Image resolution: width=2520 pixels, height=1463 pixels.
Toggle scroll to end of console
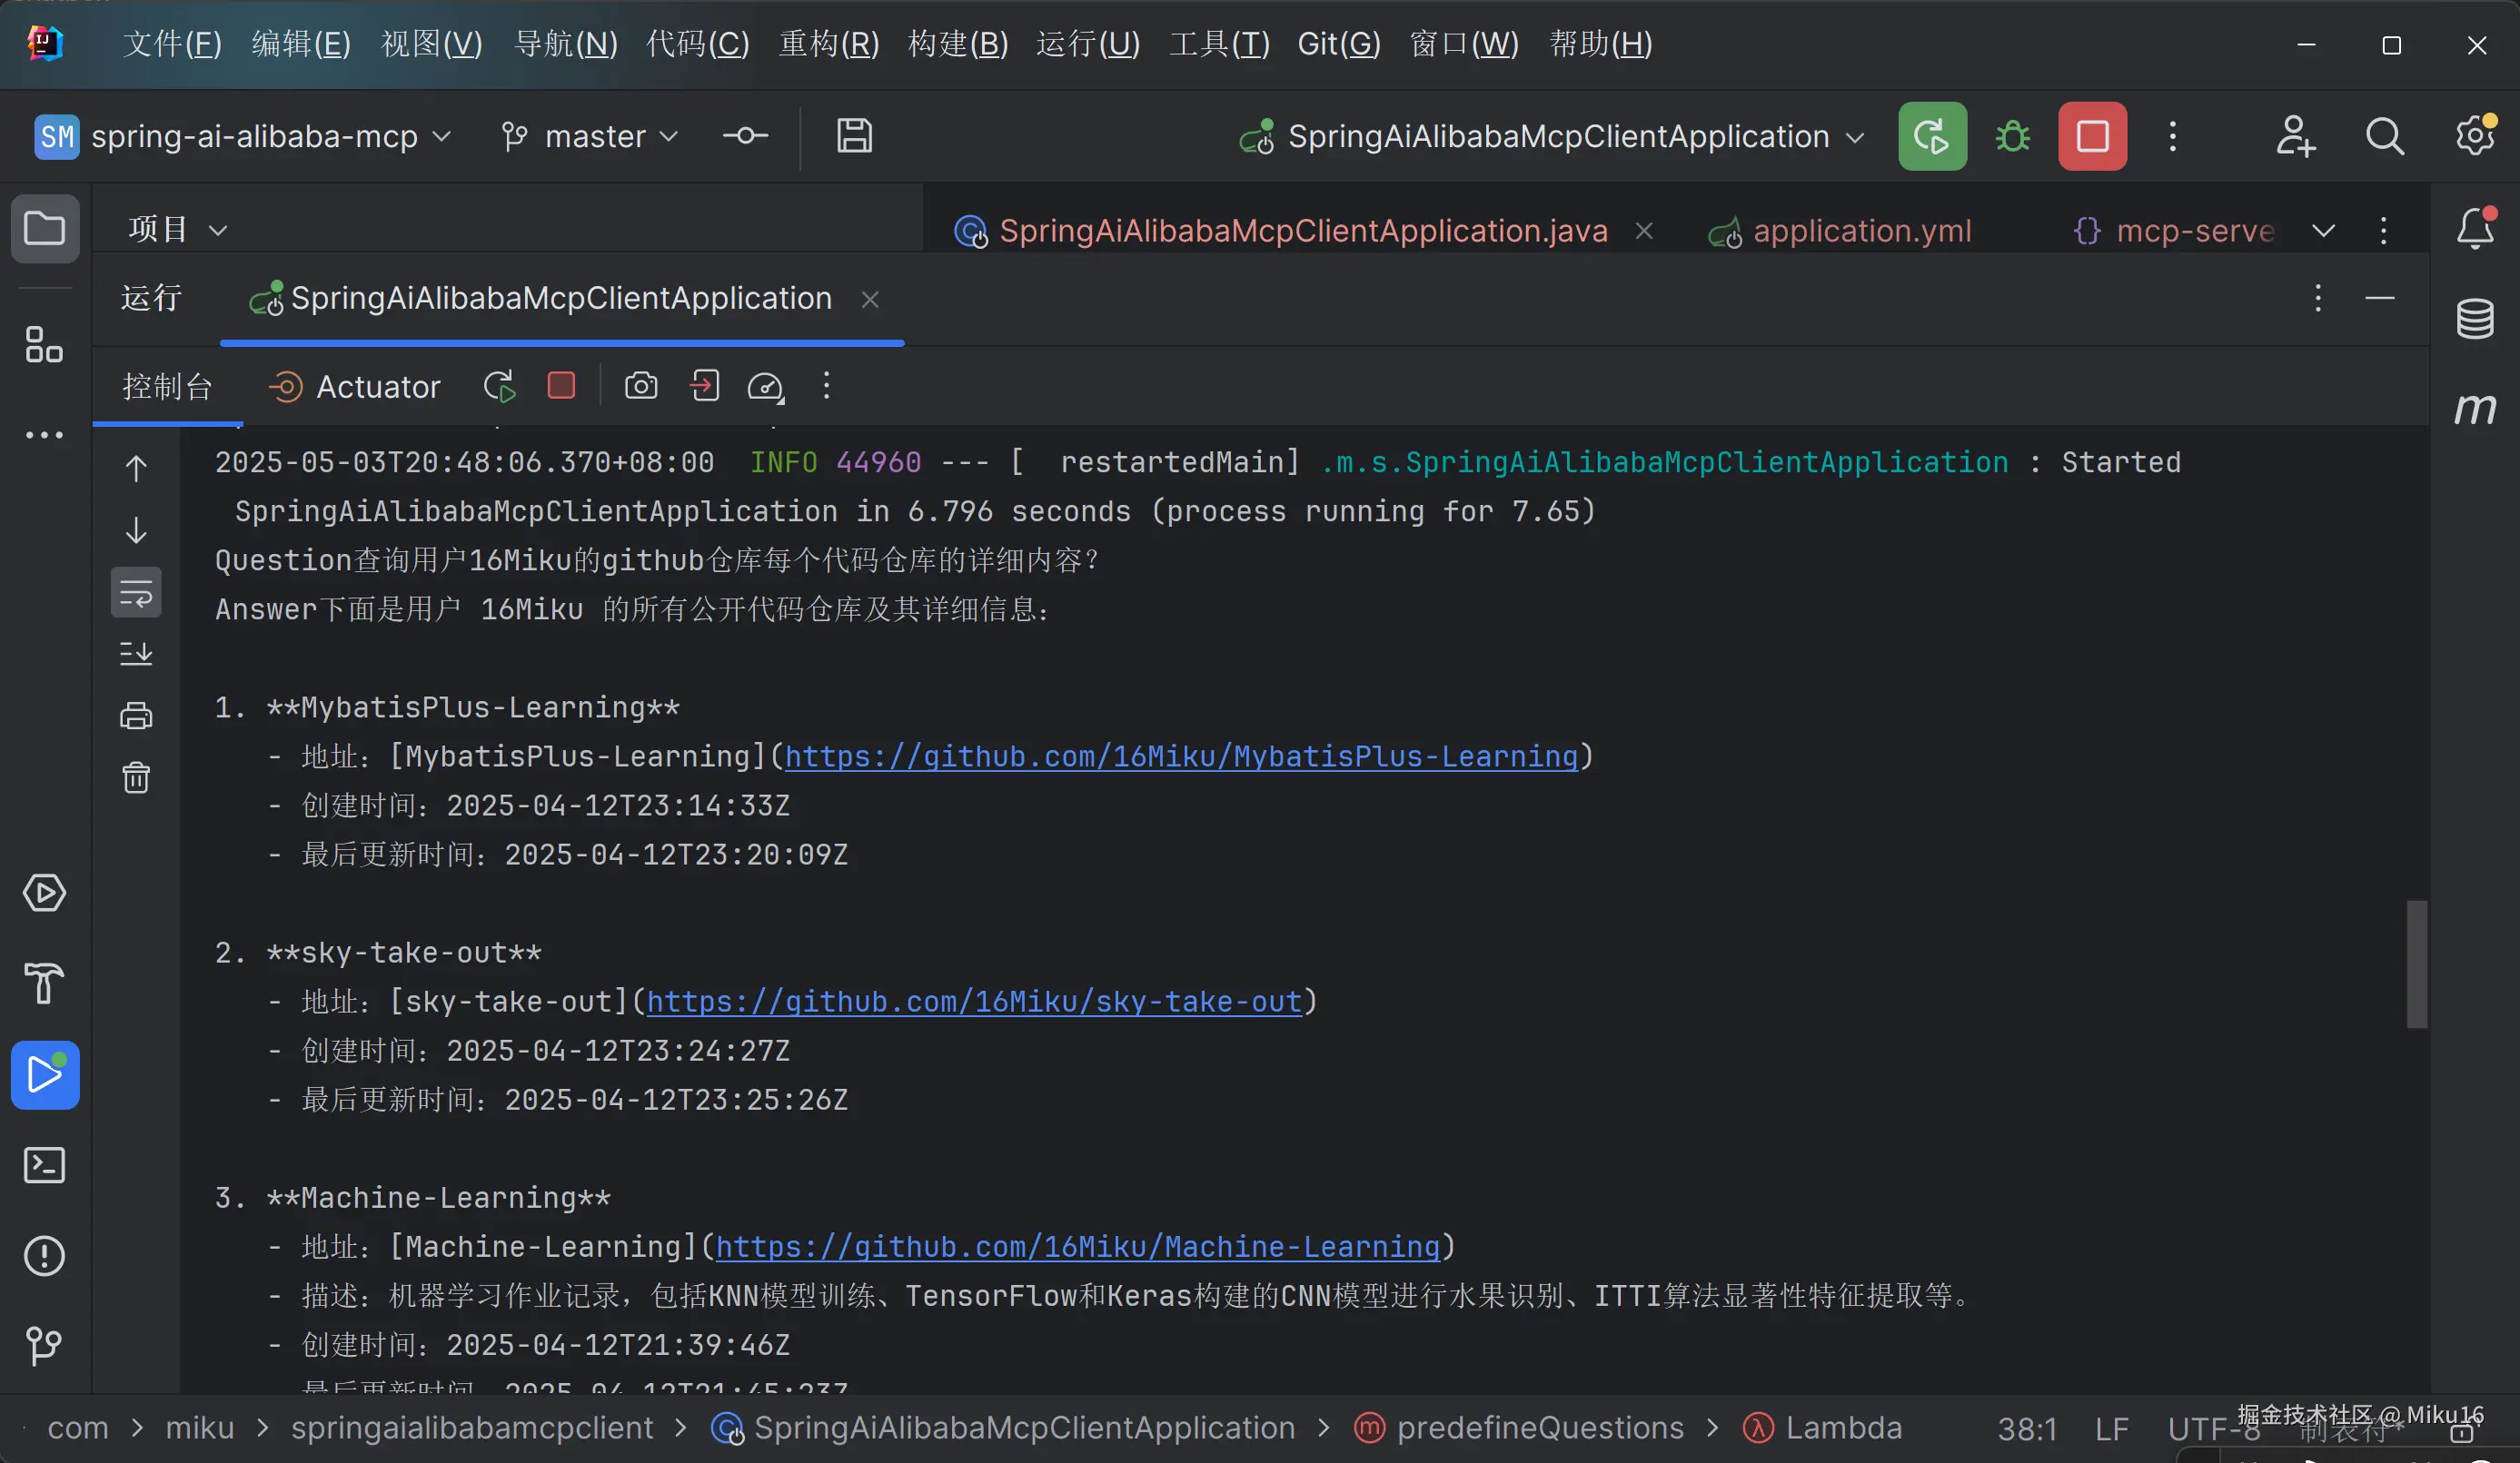click(x=136, y=654)
